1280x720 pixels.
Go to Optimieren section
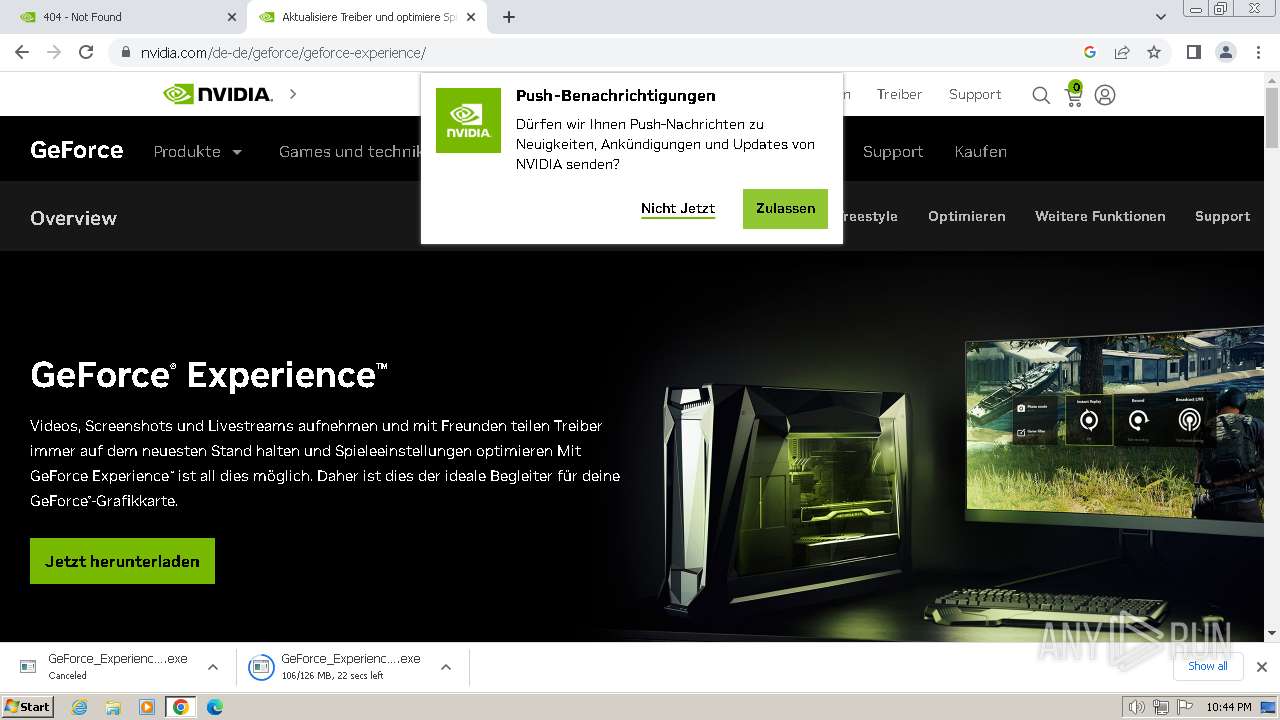pyautogui.click(x=967, y=216)
